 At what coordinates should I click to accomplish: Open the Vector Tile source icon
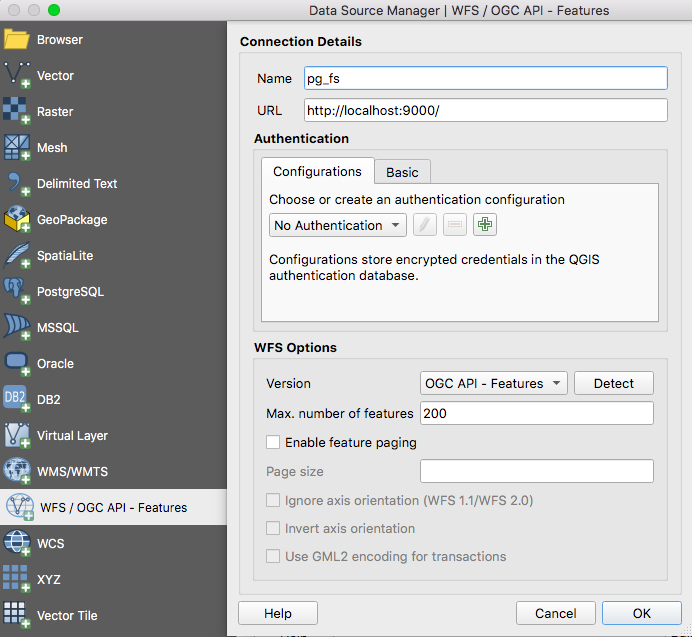16,615
